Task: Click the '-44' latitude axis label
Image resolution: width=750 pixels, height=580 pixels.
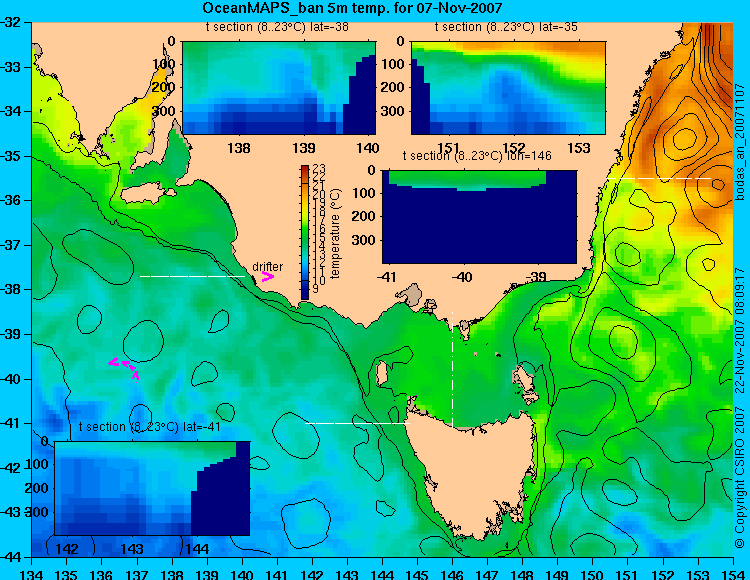Action: click(x=10, y=557)
